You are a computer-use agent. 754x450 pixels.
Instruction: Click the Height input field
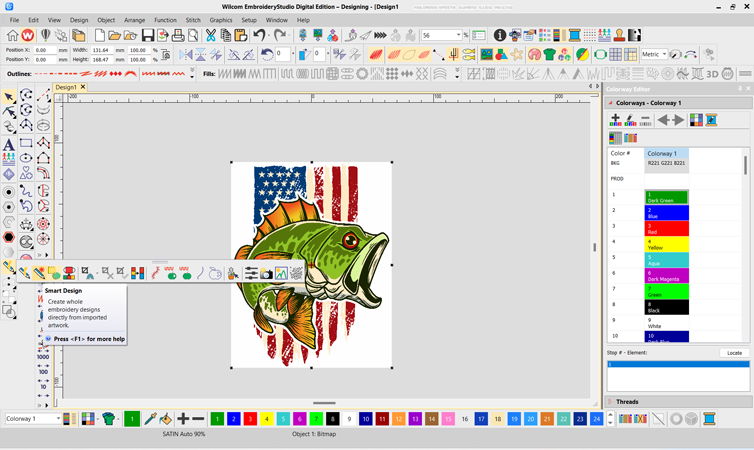pyautogui.click(x=102, y=60)
